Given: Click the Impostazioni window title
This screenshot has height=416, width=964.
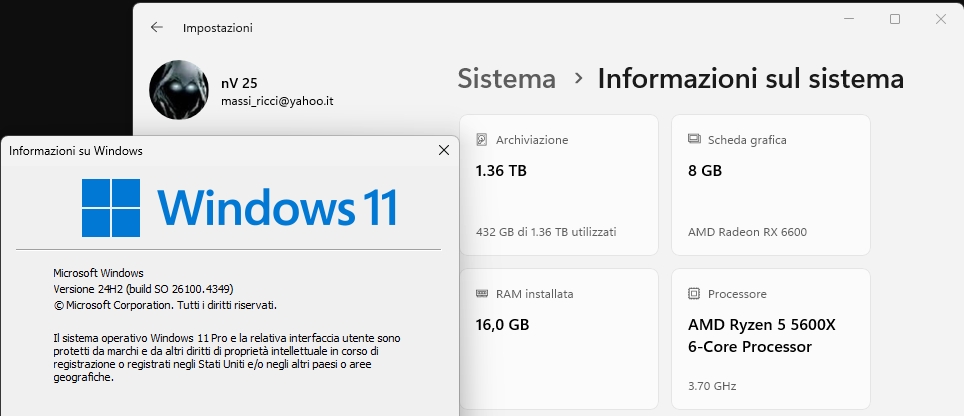Looking at the screenshot, I should coord(218,28).
